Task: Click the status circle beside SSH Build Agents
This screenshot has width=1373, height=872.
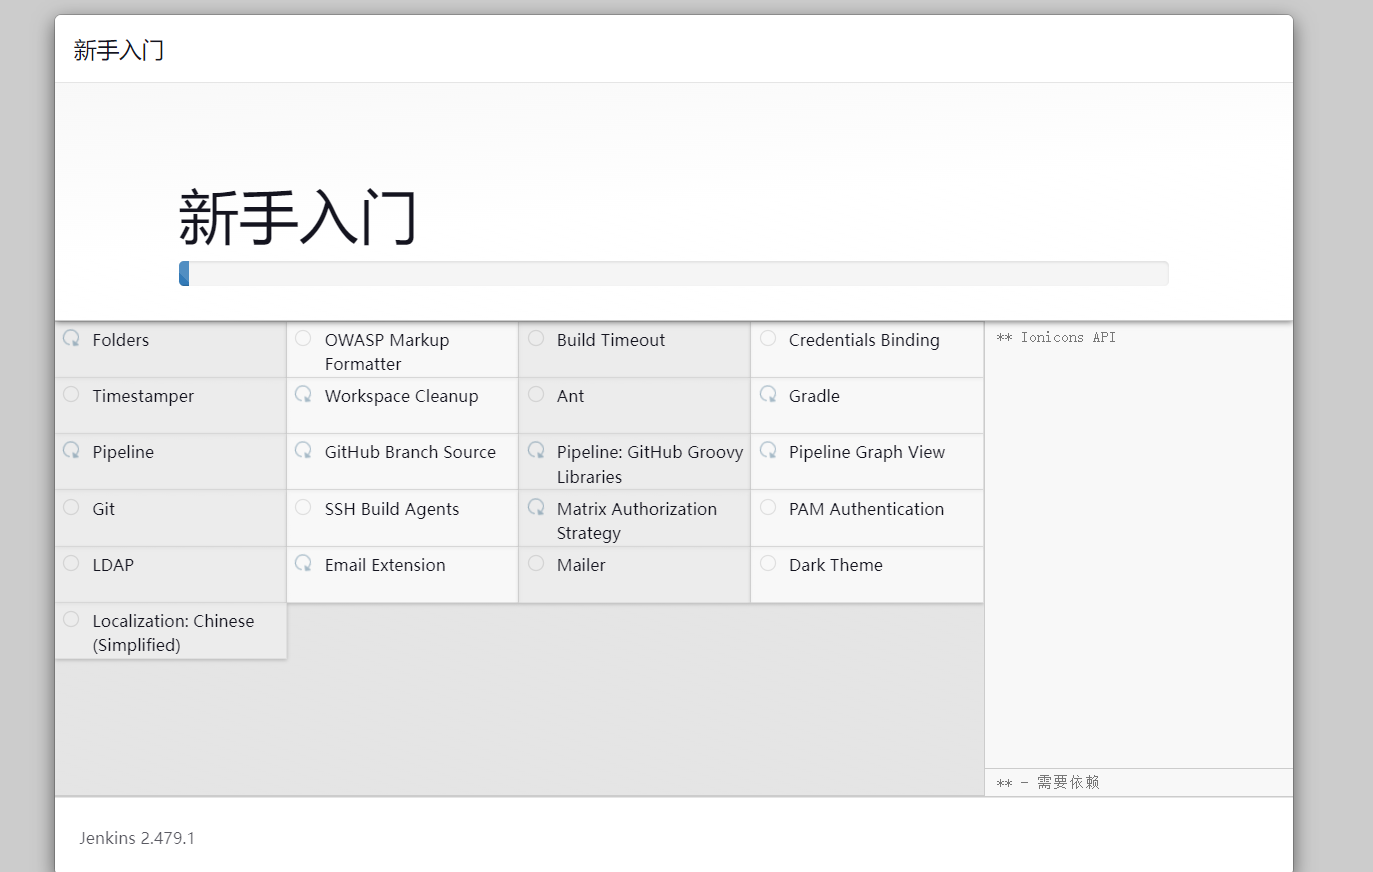Action: coord(303,507)
